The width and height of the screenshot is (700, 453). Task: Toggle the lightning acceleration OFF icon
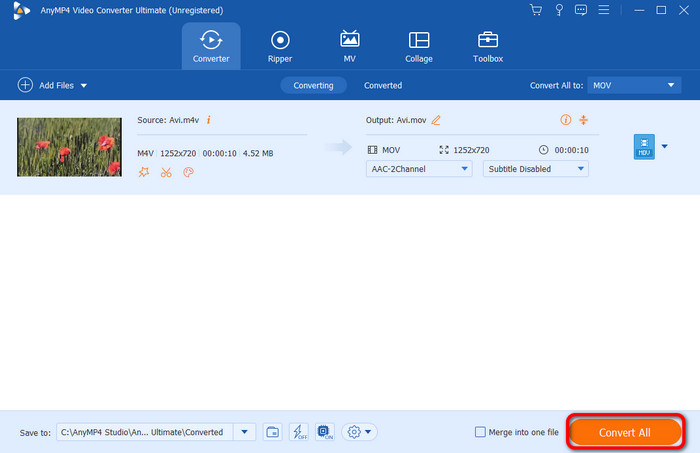299,432
